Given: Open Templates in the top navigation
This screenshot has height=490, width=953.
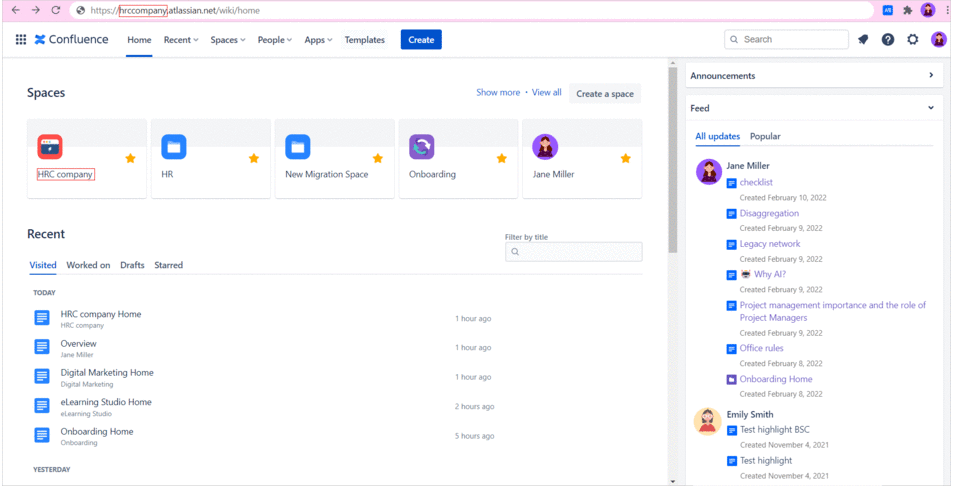Looking at the screenshot, I should [365, 40].
